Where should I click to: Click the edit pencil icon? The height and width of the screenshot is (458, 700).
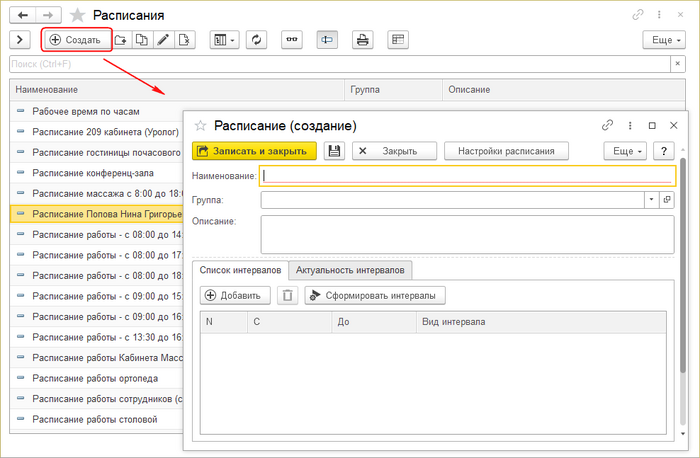point(162,40)
